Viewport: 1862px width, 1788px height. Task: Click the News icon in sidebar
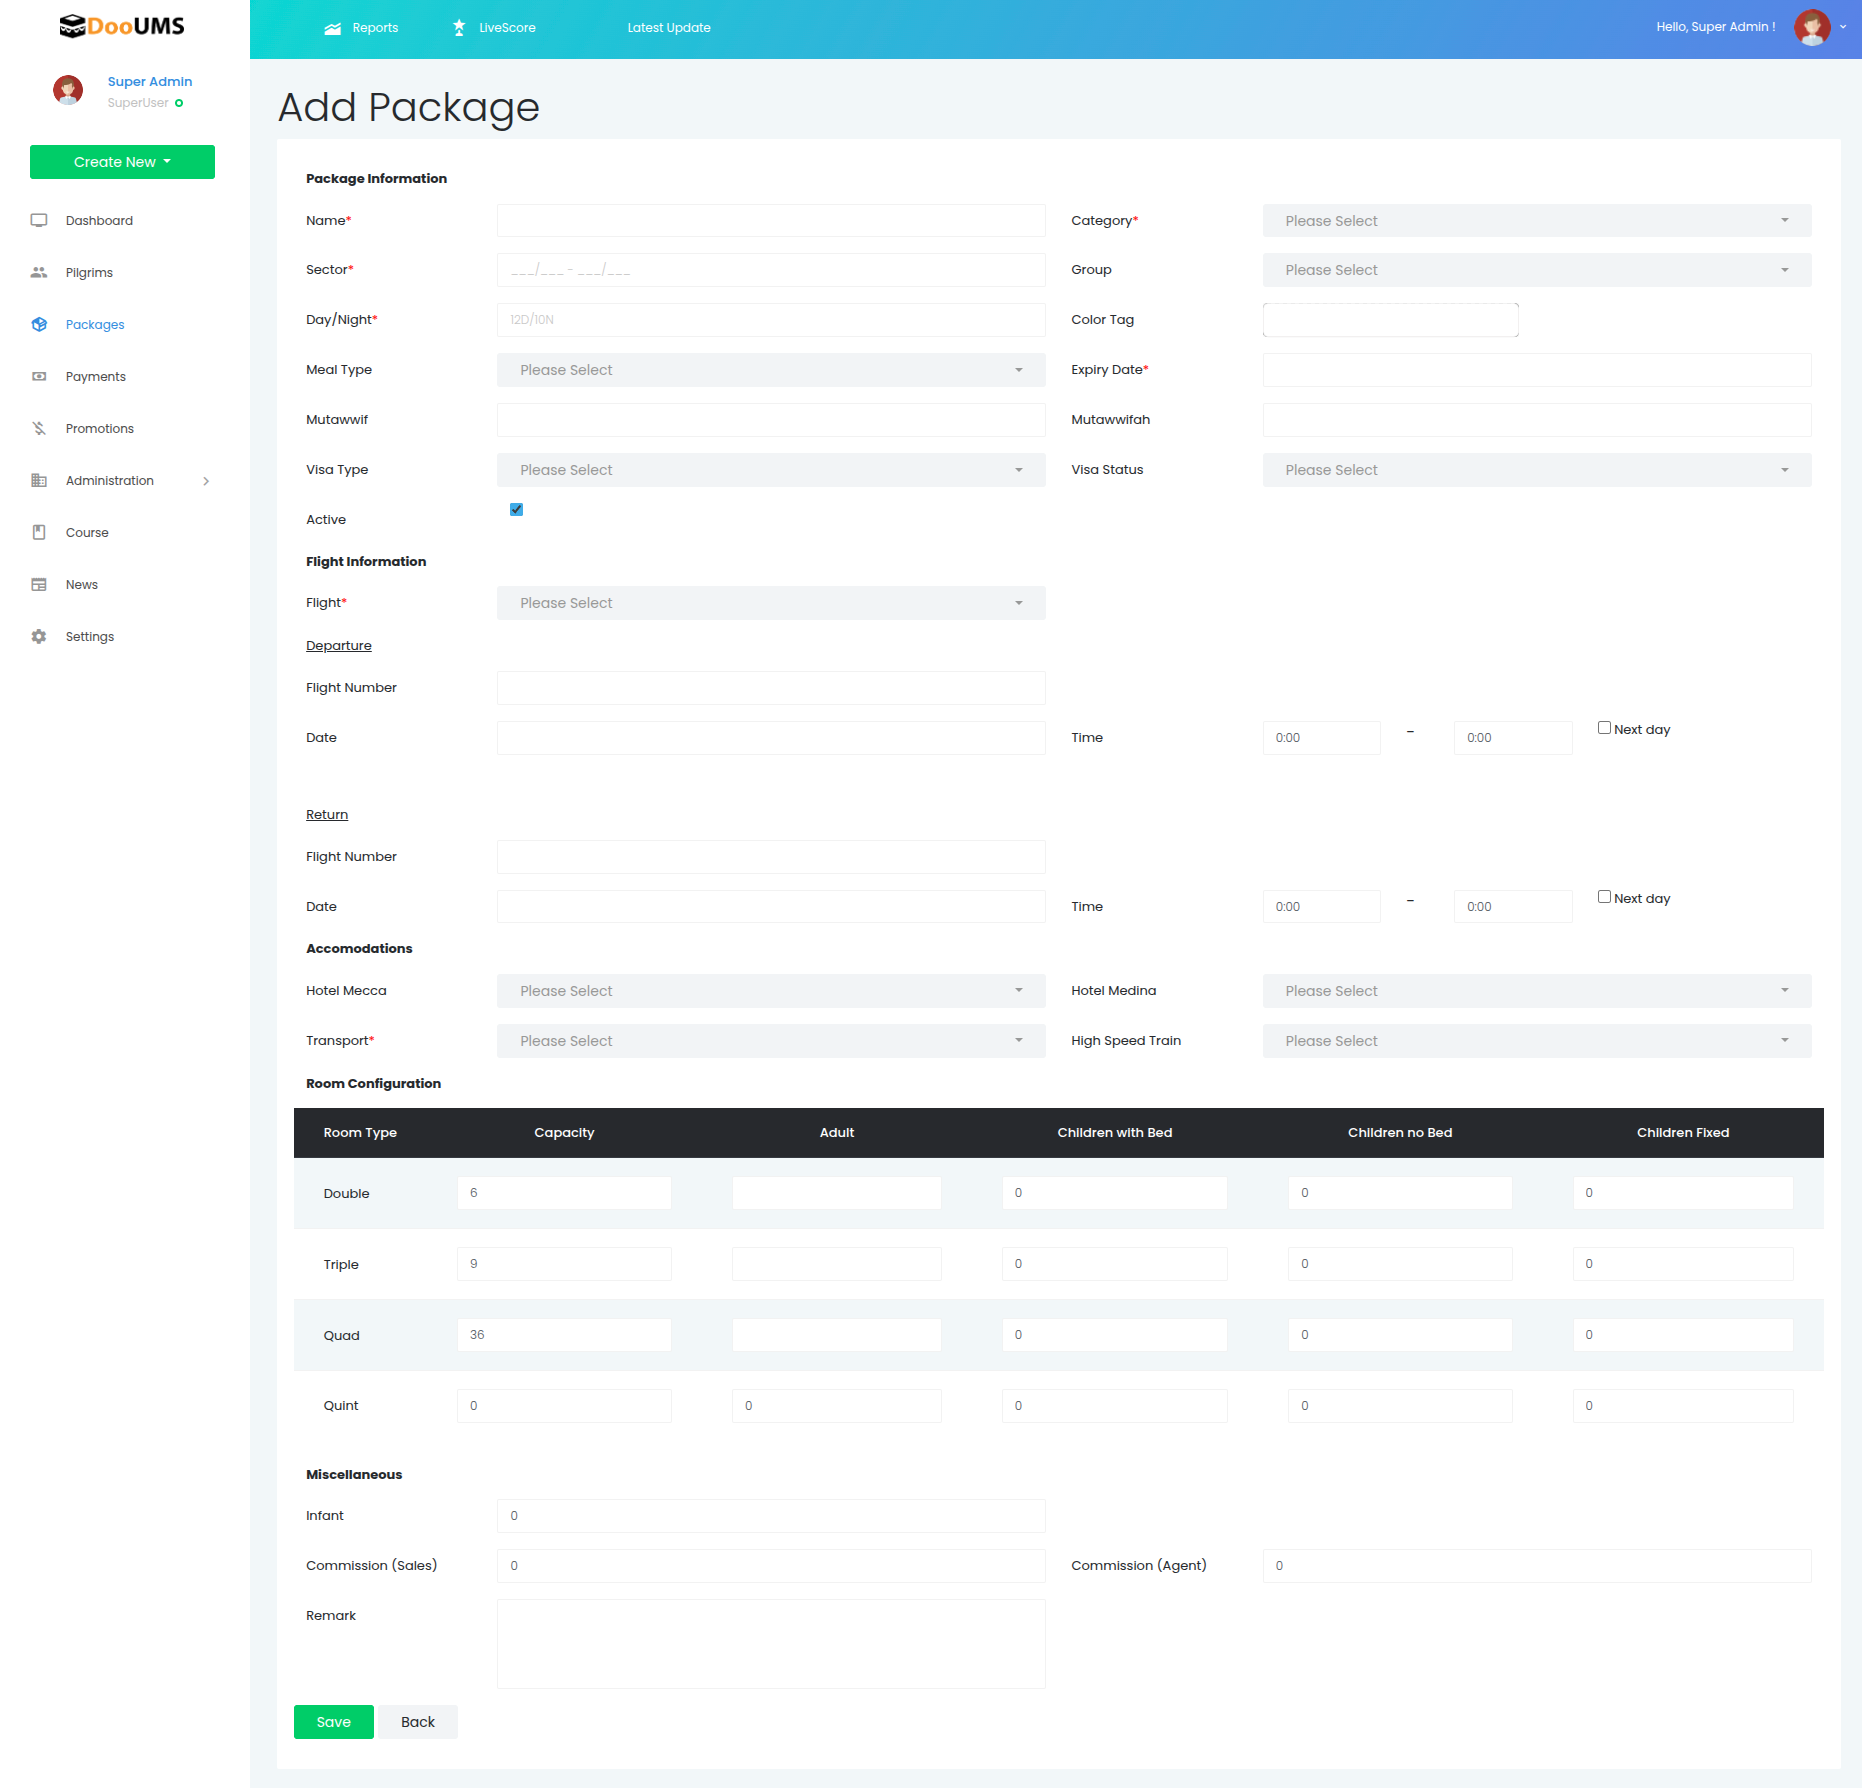[x=39, y=584]
